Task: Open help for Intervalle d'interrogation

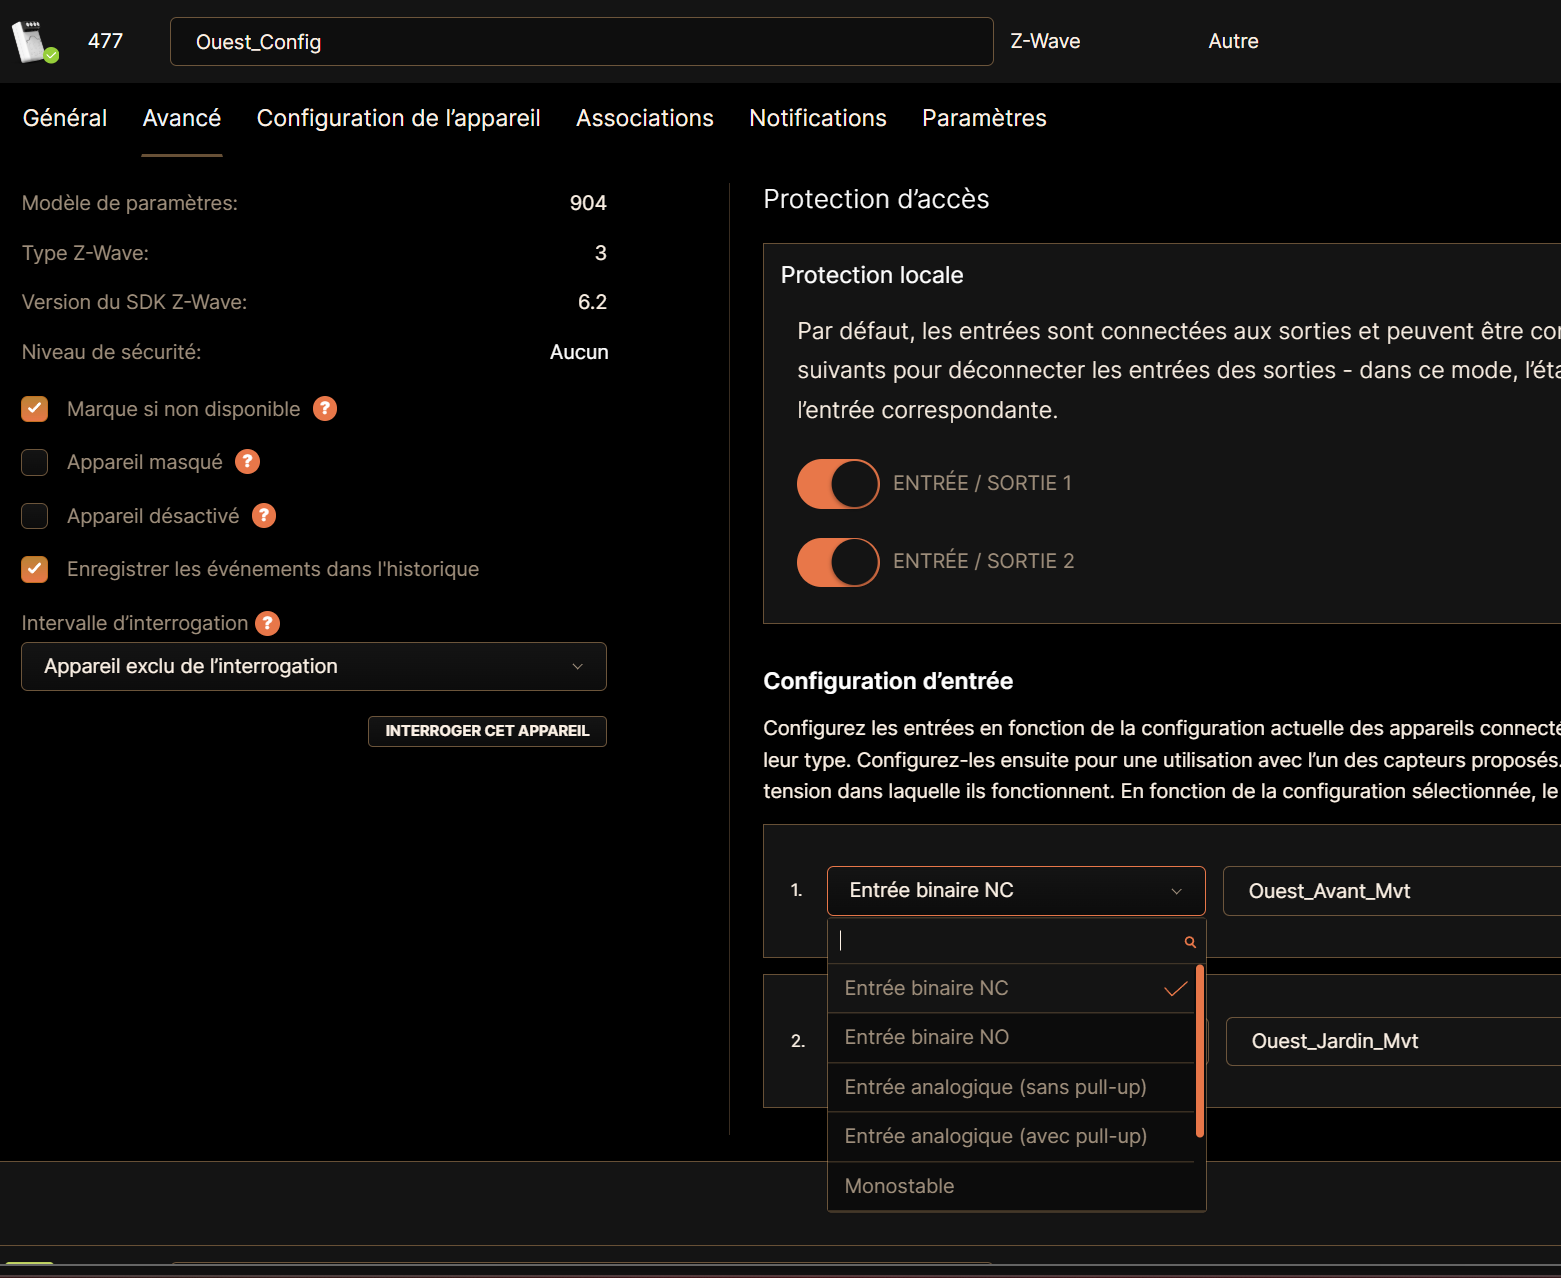Action: click(x=267, y=623)
